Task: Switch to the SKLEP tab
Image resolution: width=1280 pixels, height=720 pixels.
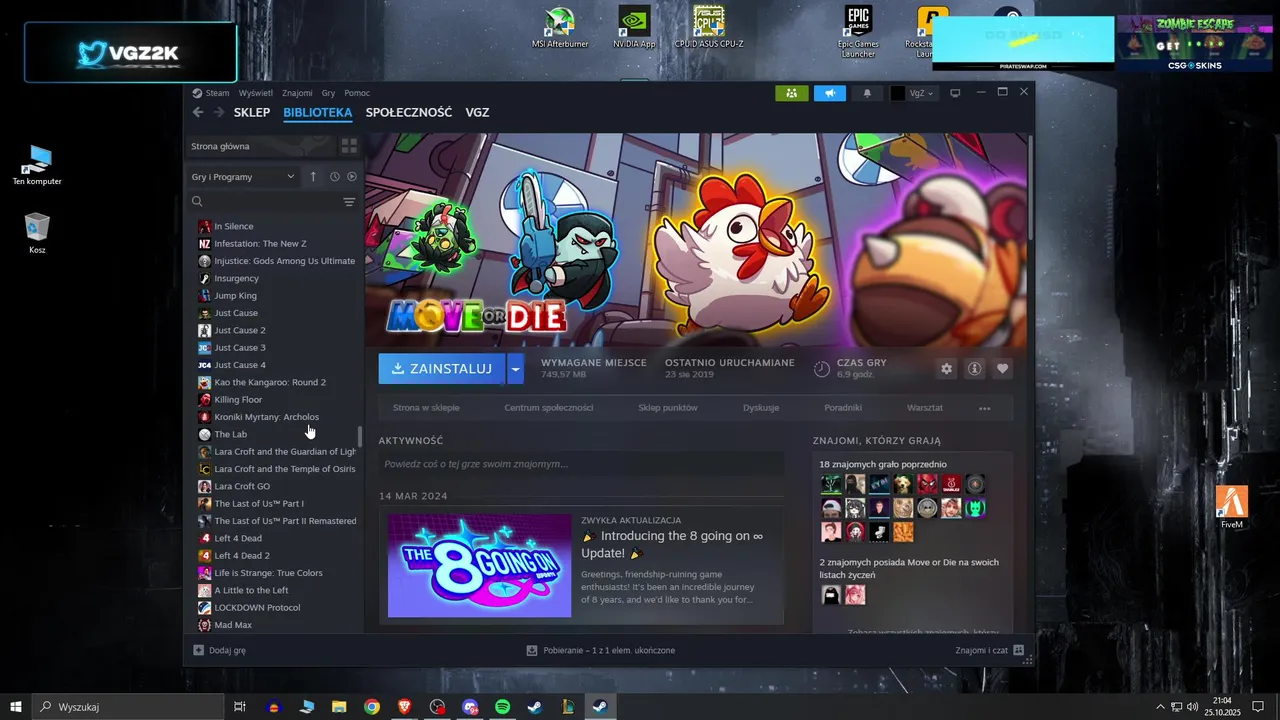Action: (x=252, y=113)
